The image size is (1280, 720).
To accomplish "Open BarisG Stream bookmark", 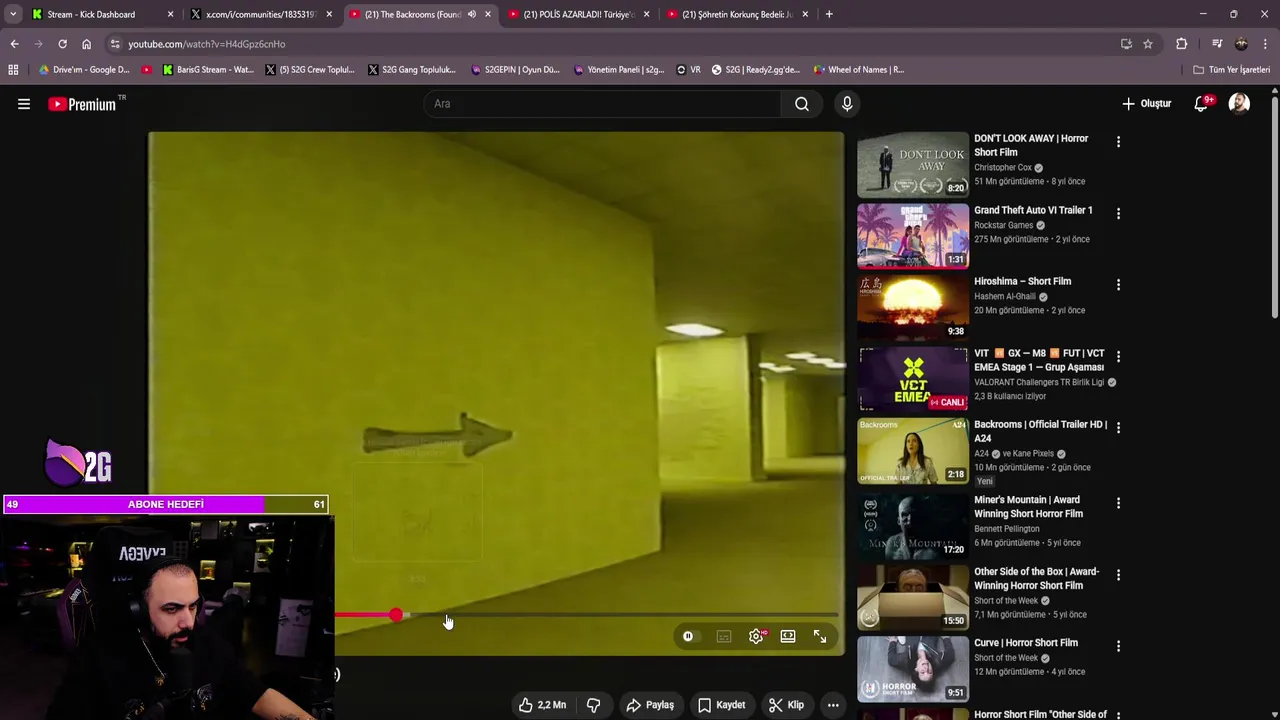I will [x=208, y=70].
